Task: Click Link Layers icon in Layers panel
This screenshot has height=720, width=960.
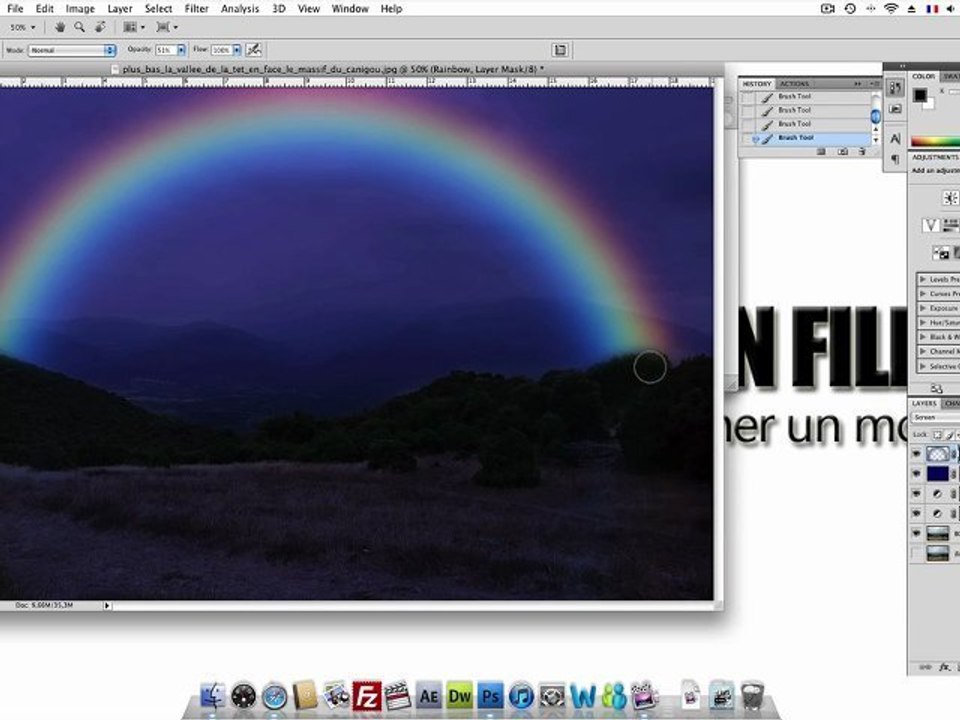Action: click(x=926, y=667)
